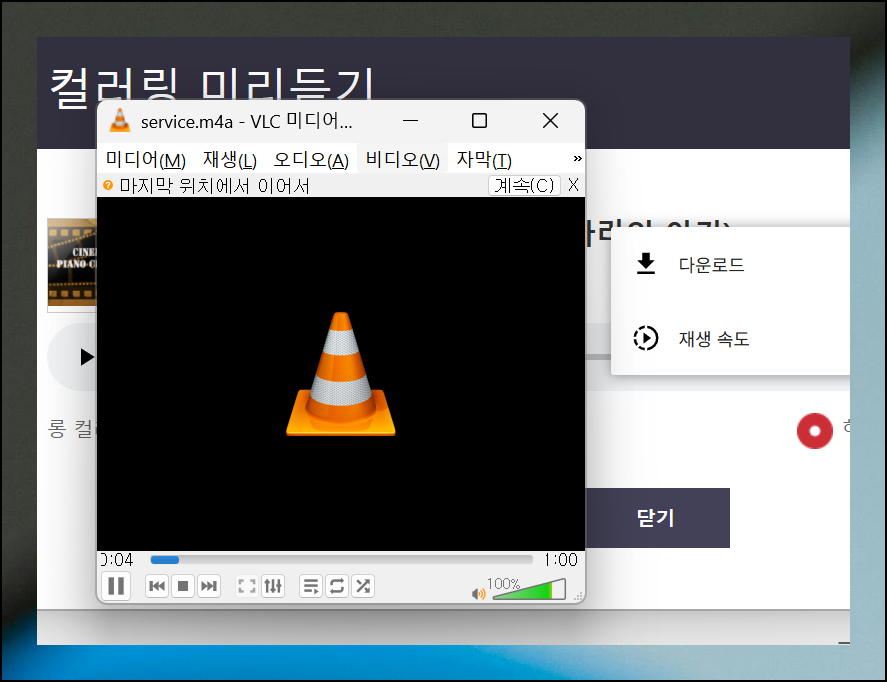This screenshot has height=682, width=887.
Task: Skip to previous track in VLC
Action: pos(157,586)
